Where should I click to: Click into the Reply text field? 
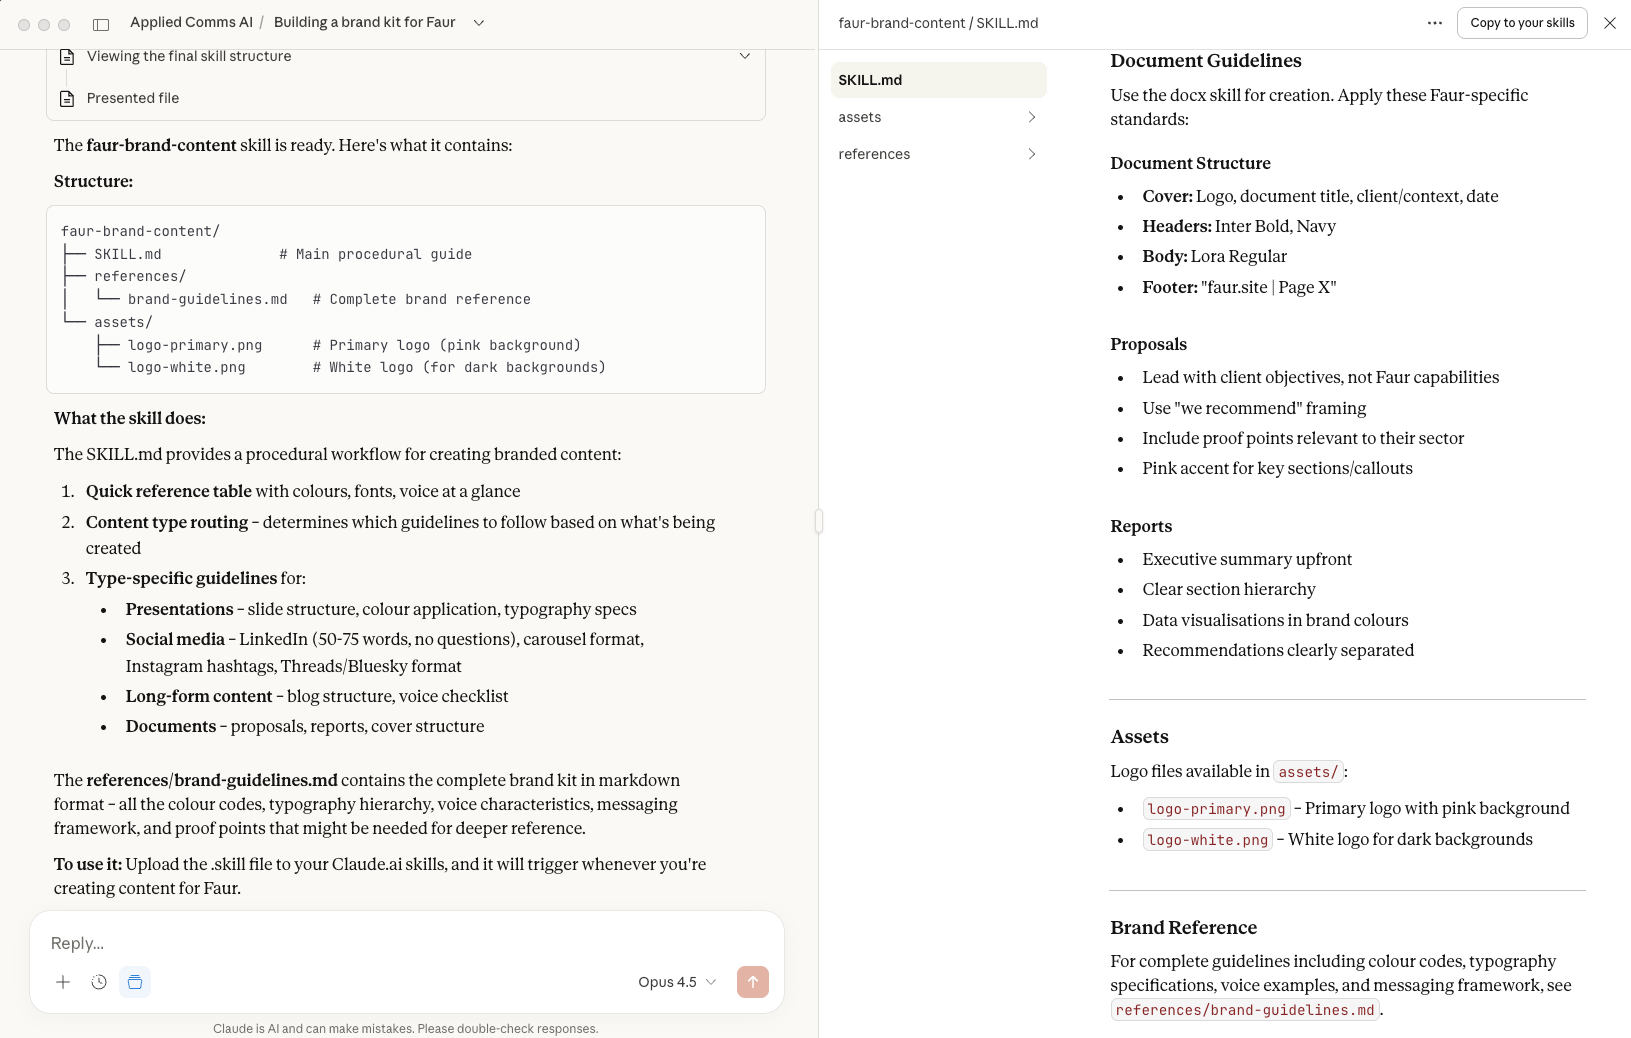tap(400, 943)
